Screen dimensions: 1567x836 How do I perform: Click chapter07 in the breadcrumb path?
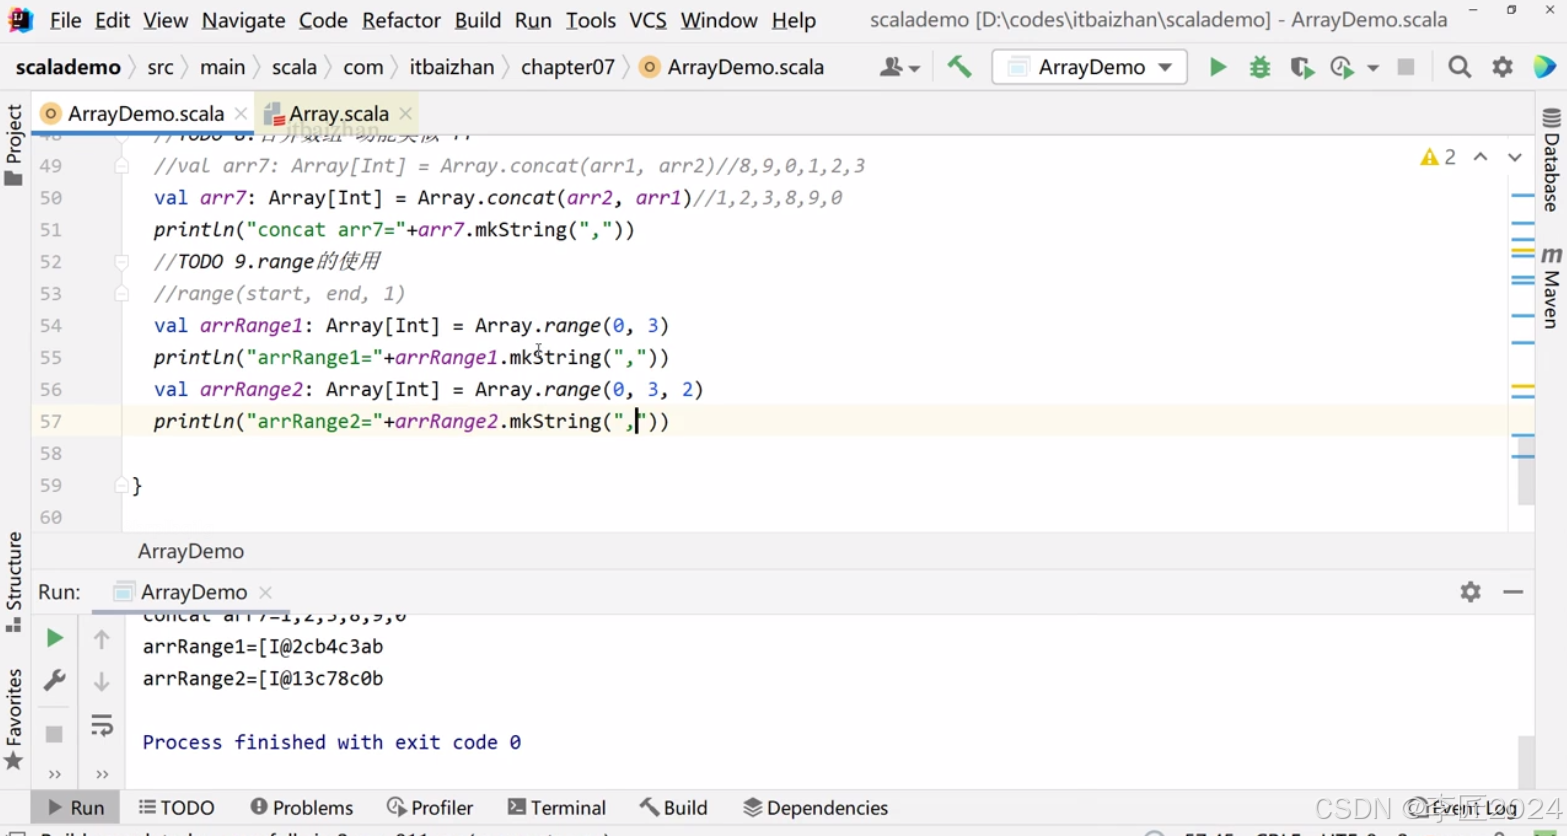[568, 67]
